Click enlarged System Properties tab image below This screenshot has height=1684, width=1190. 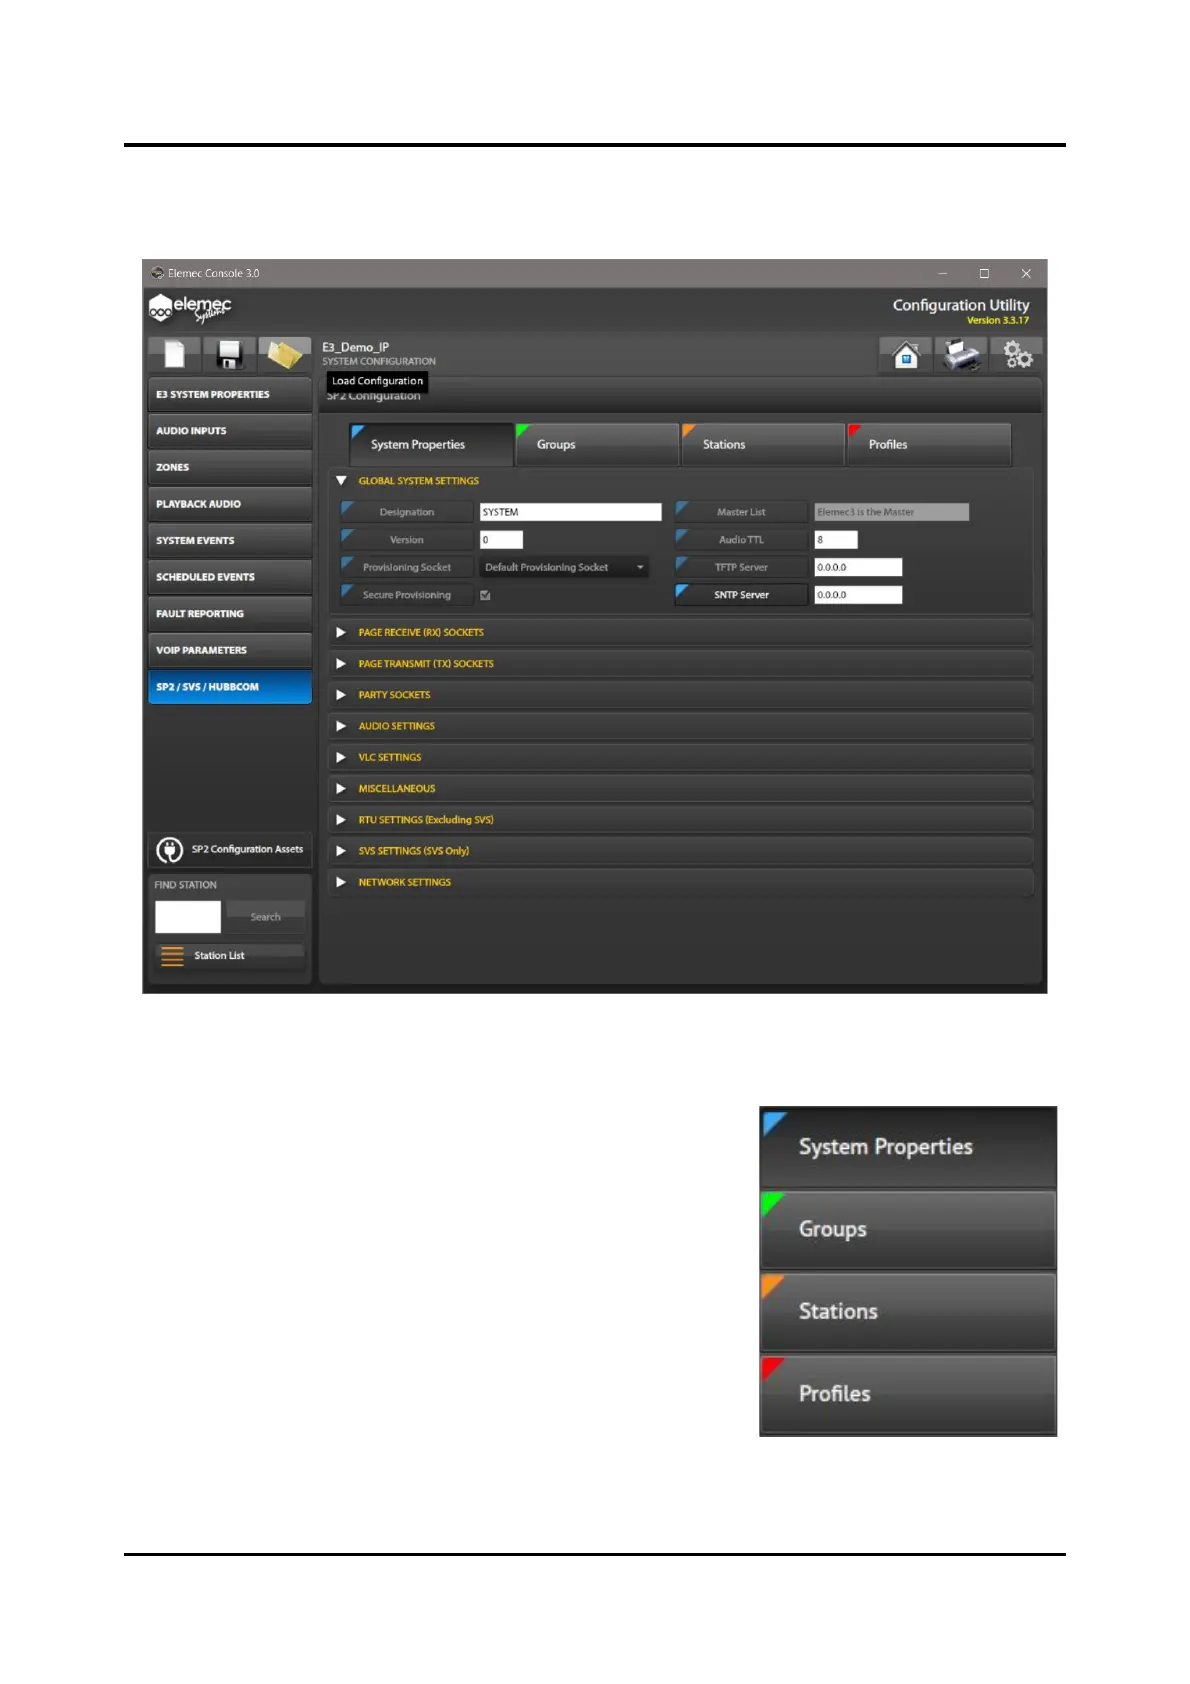pos(908,1148)
